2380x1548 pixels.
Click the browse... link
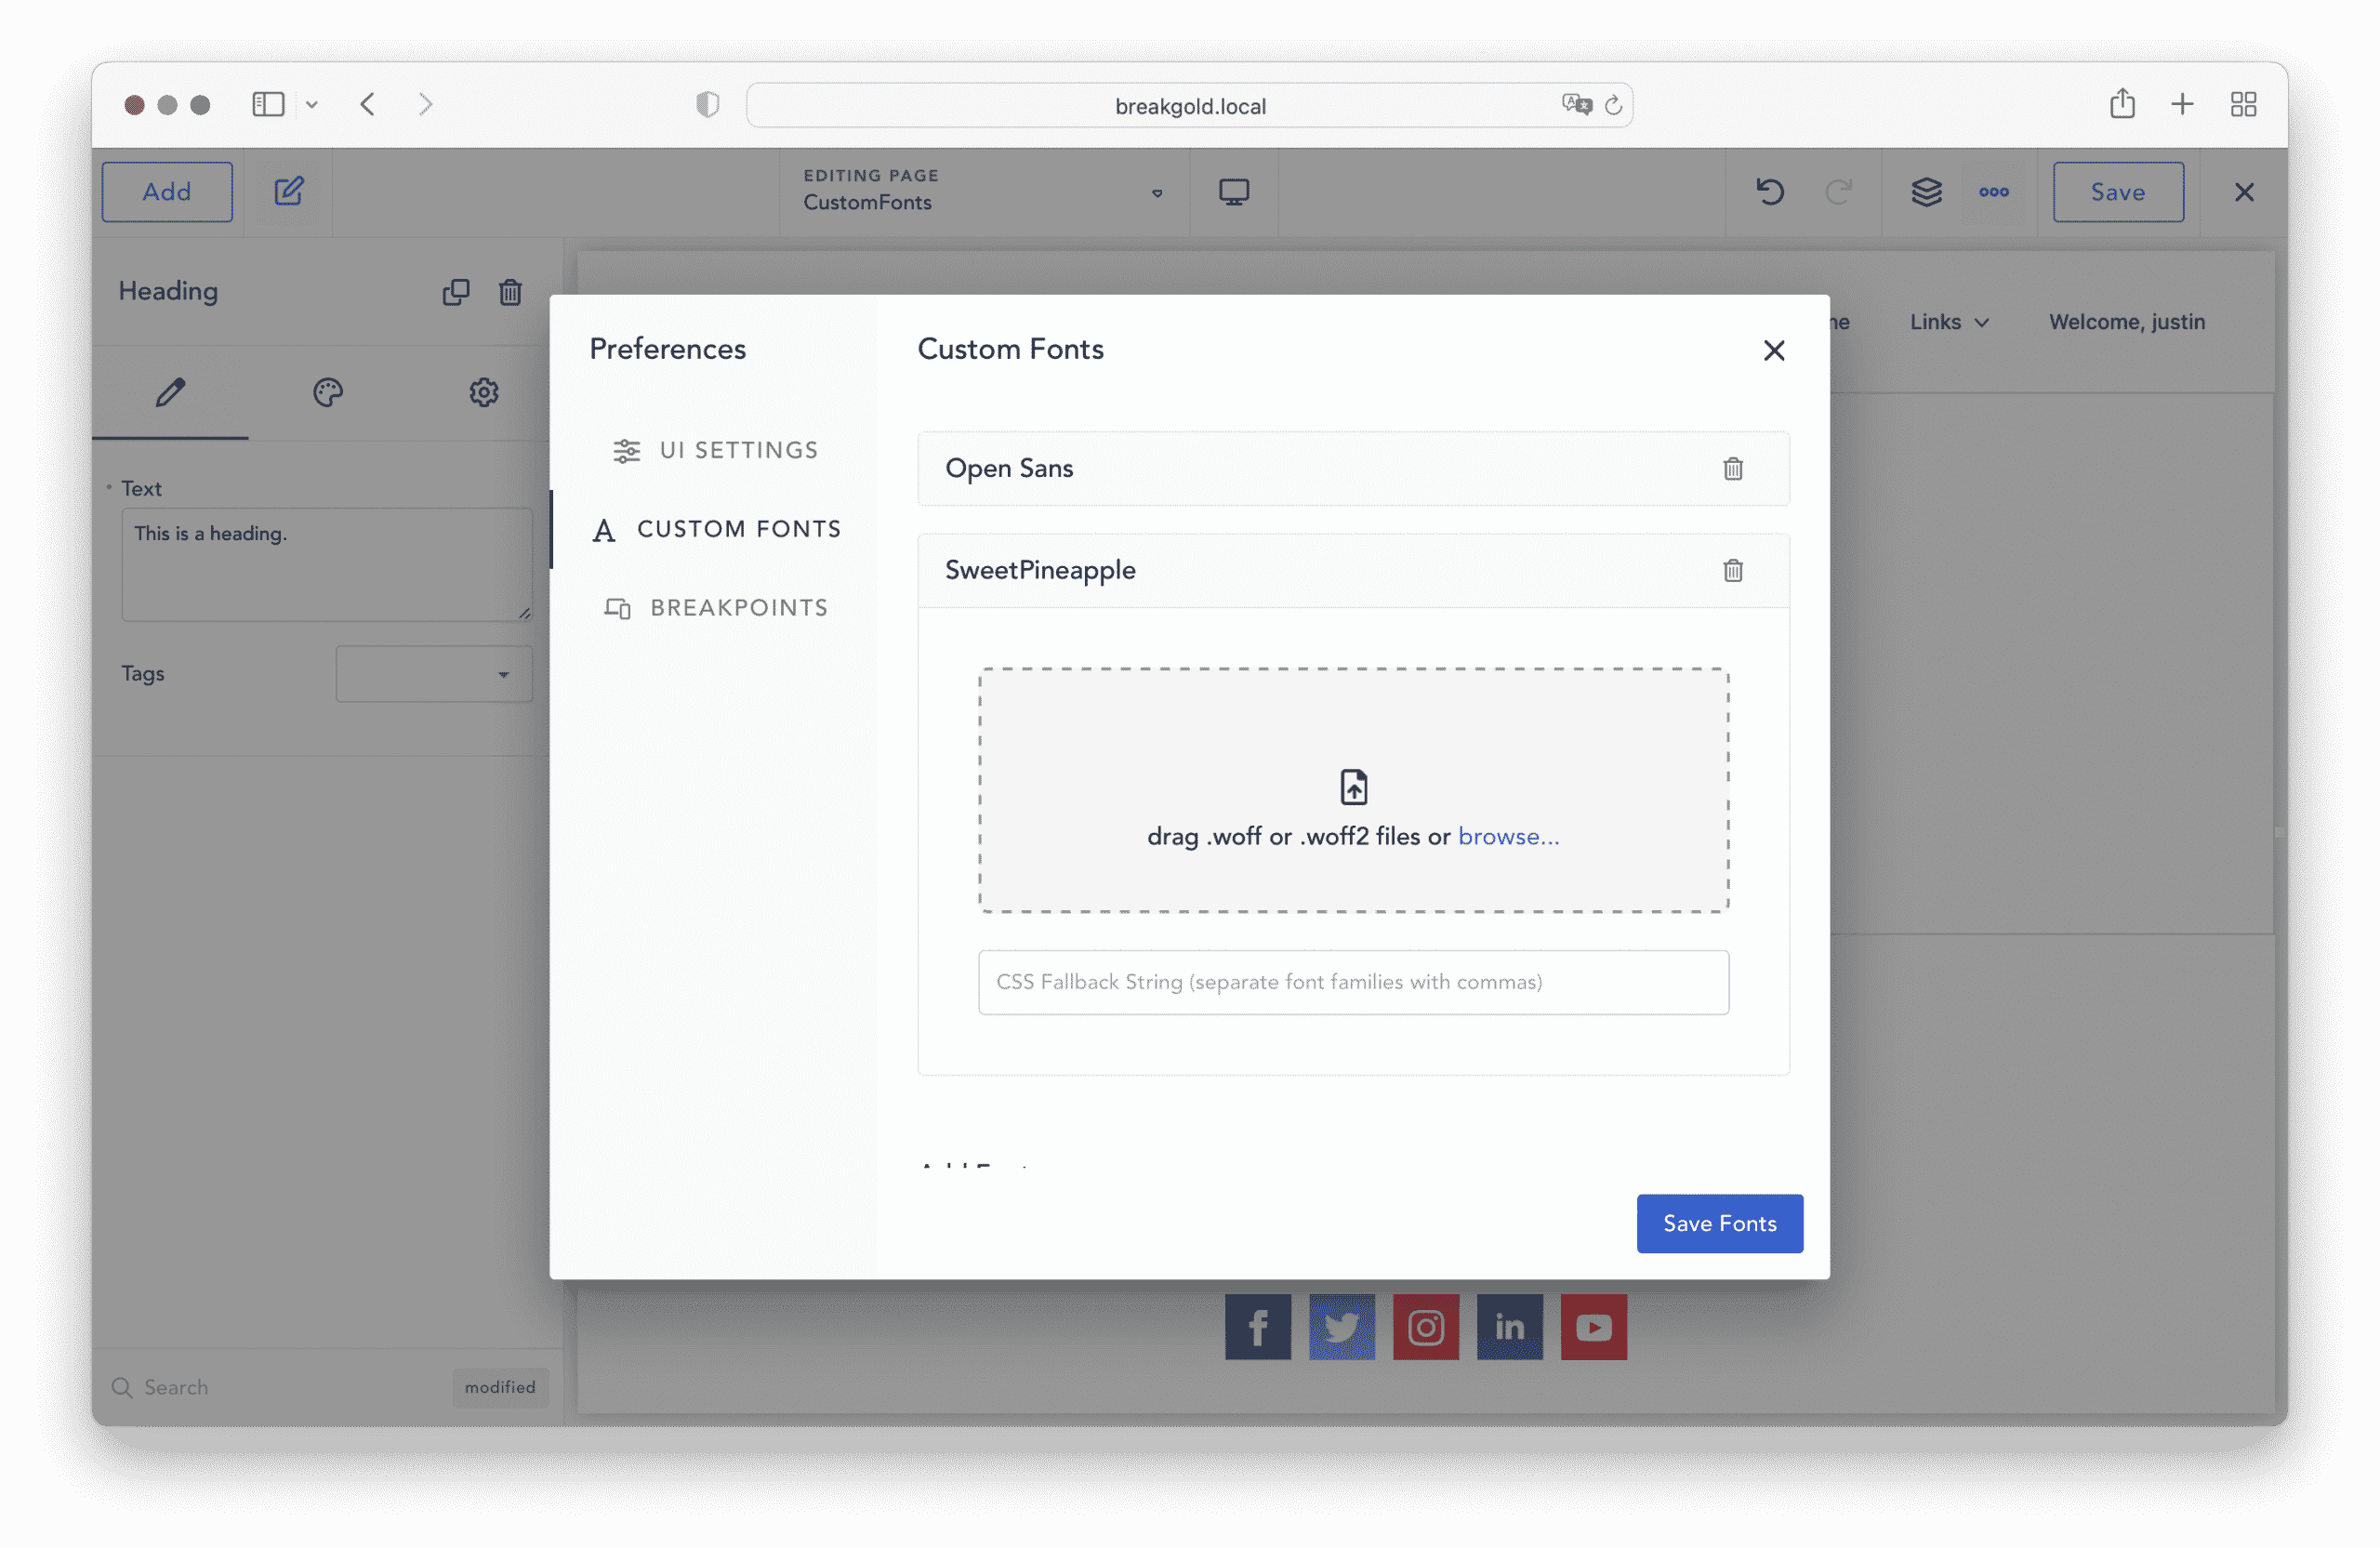1507,837
